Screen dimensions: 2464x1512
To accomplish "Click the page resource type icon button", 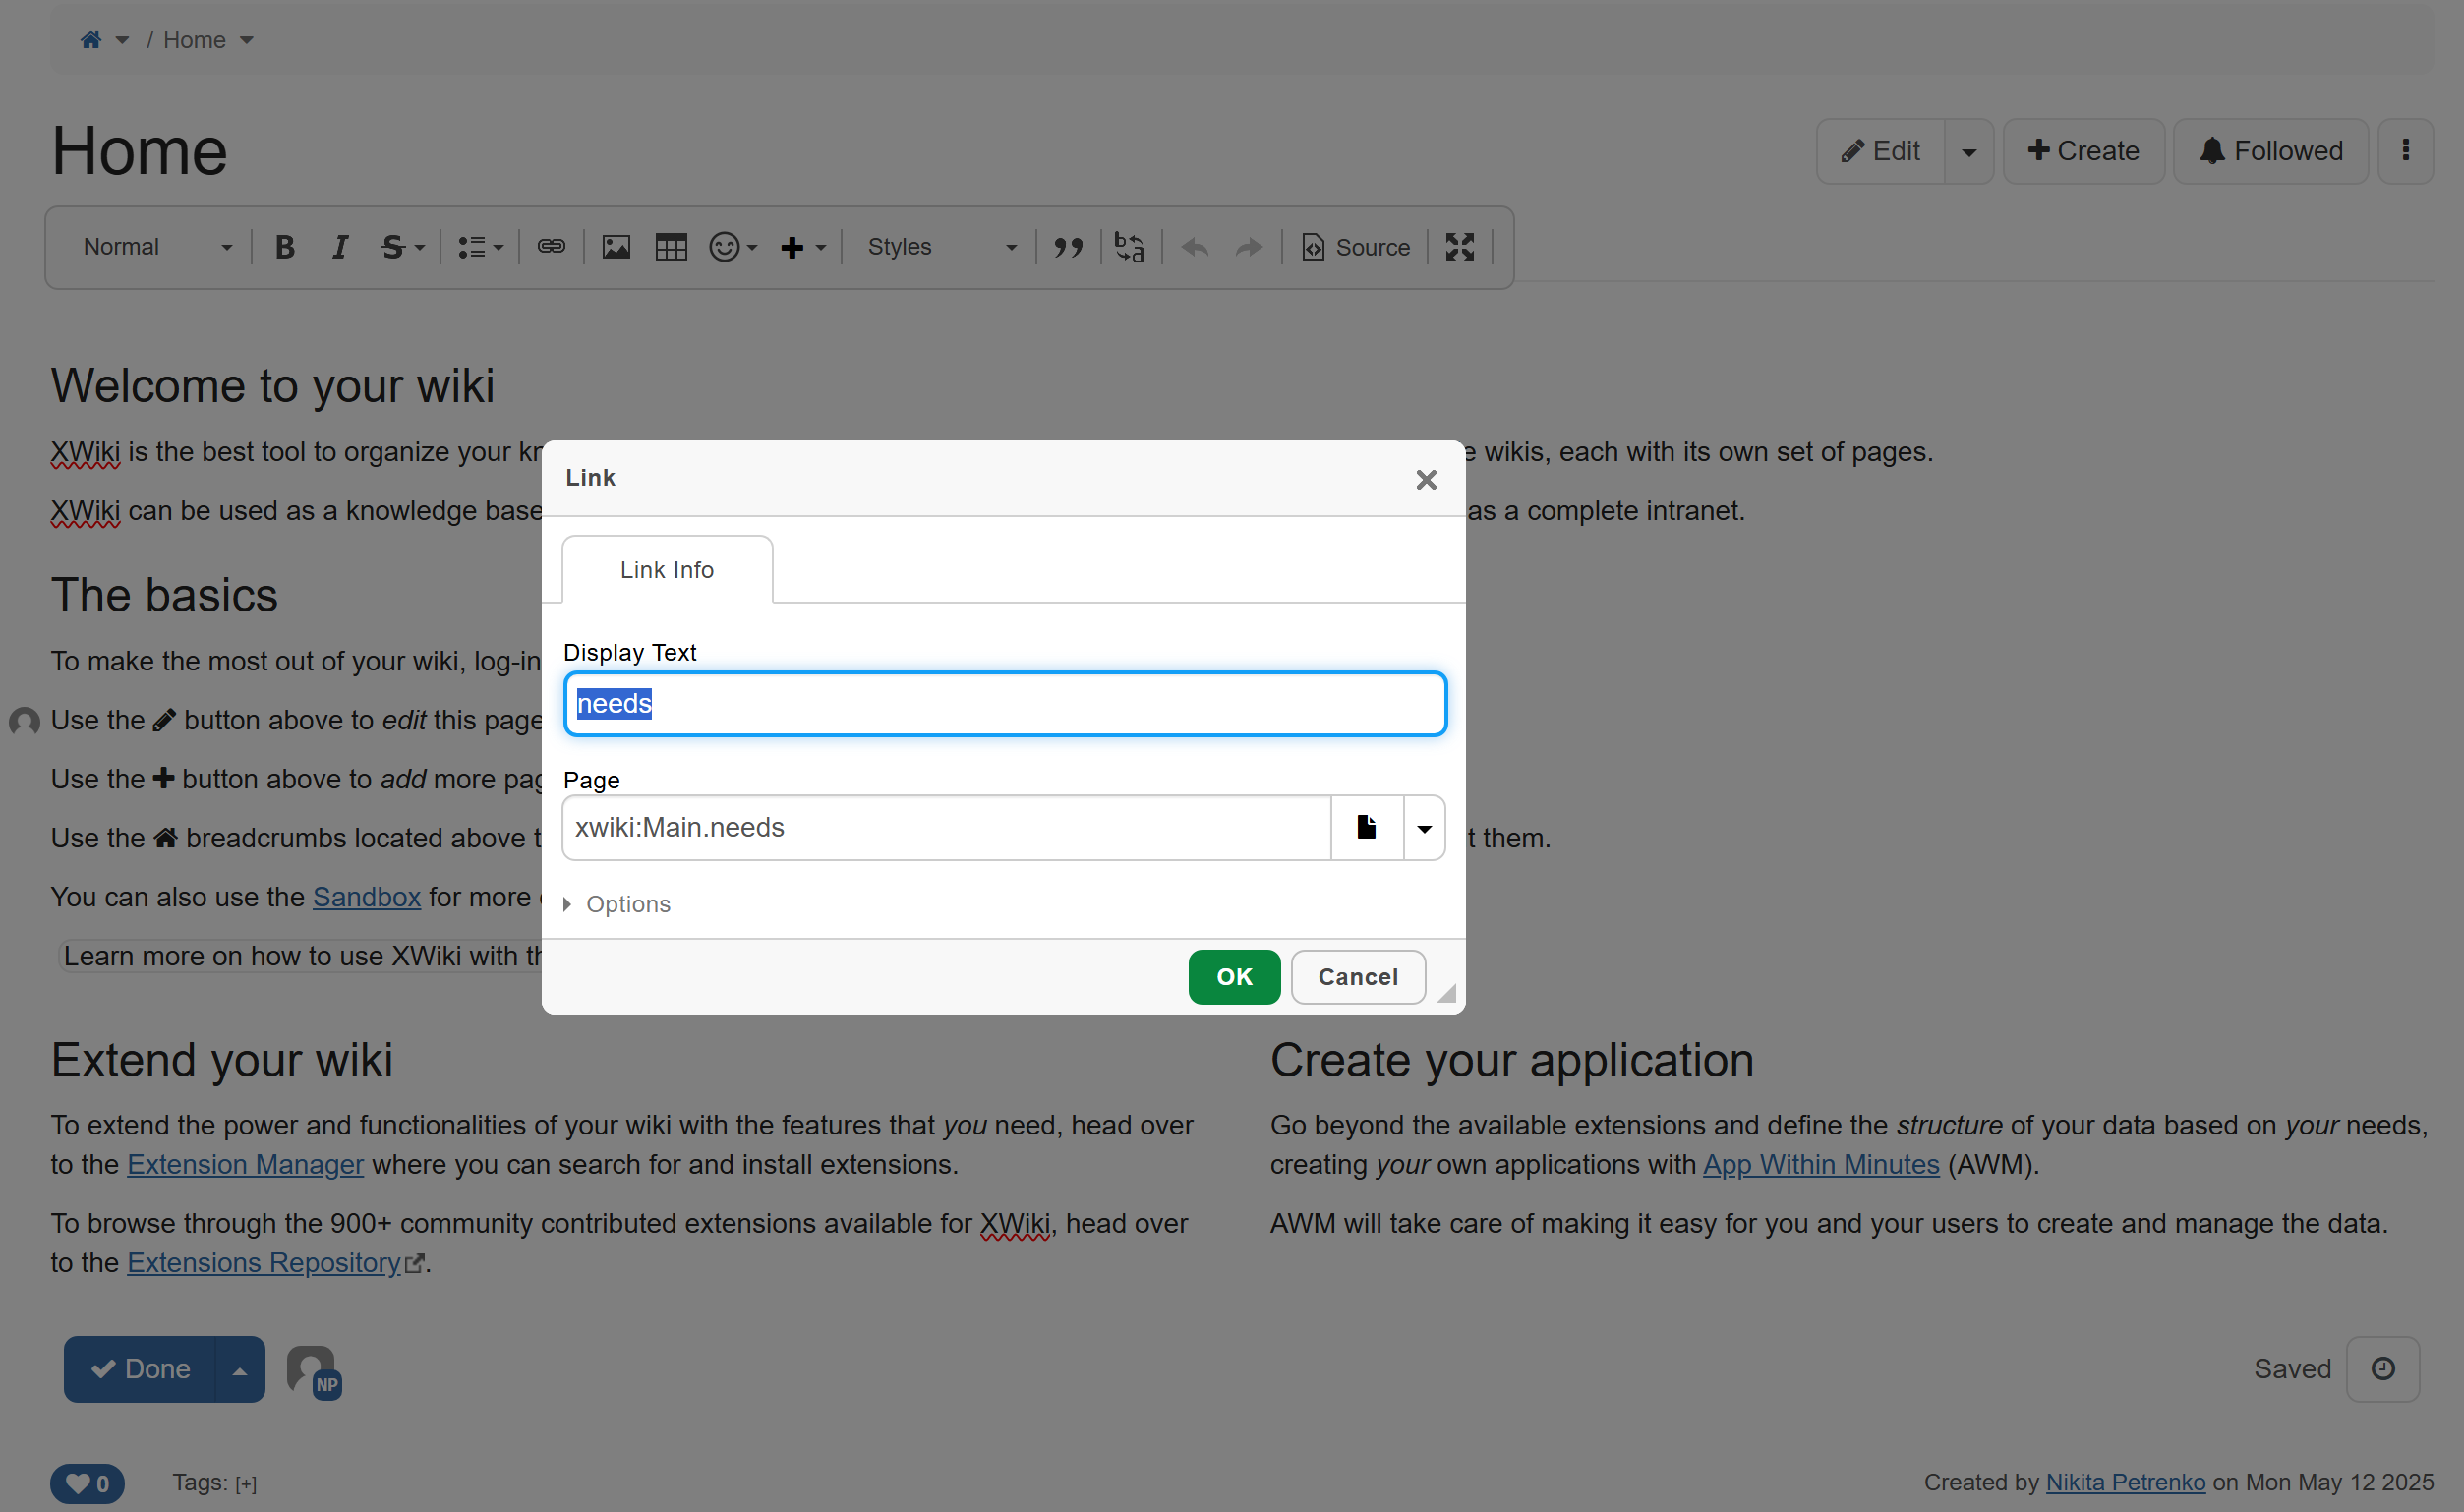I will coord(1367,828).
